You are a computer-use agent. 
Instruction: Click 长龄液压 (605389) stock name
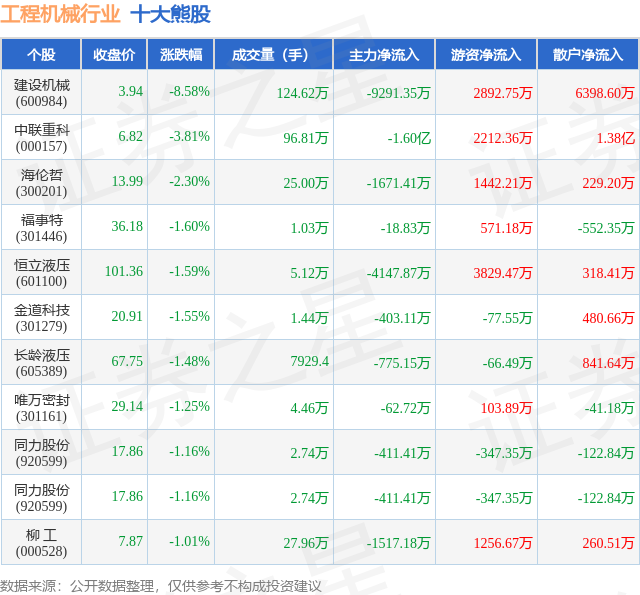41,362
